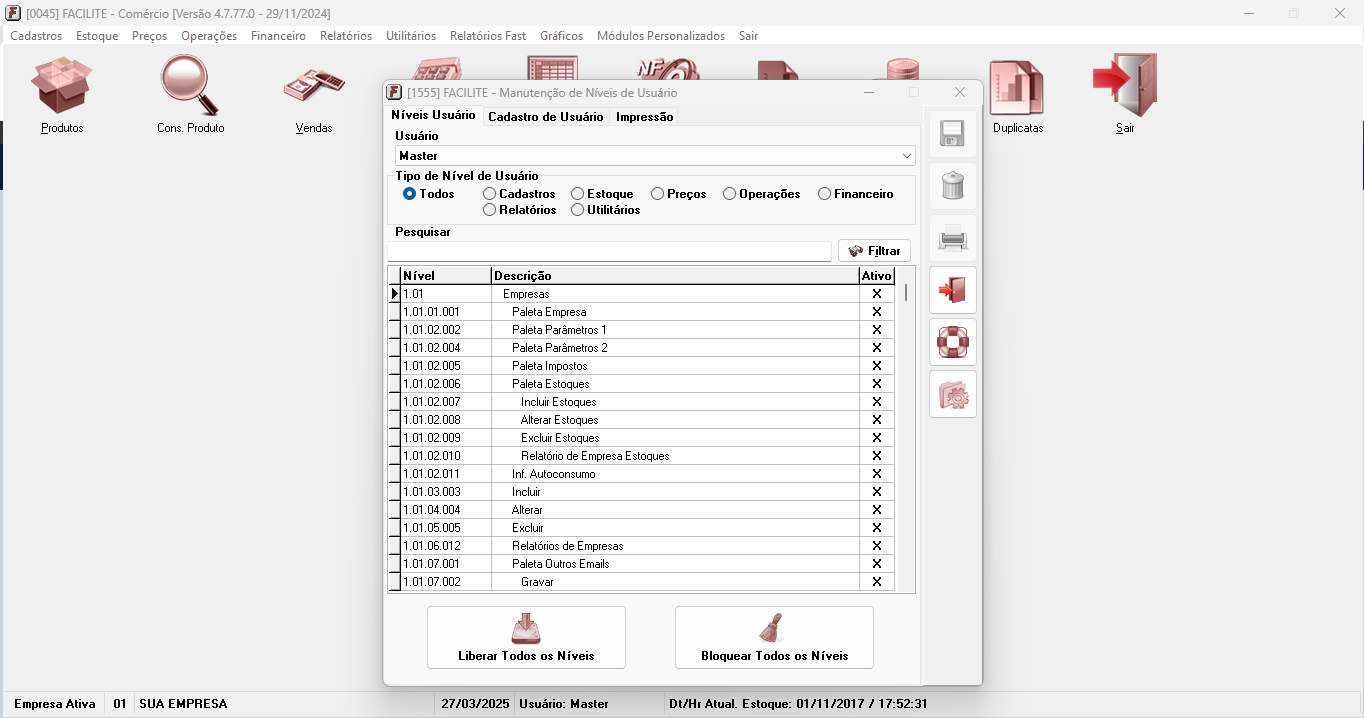Select the Gravar row 1.01.07.002
This screenshot has height=718, width=1364.
(641, 582)
